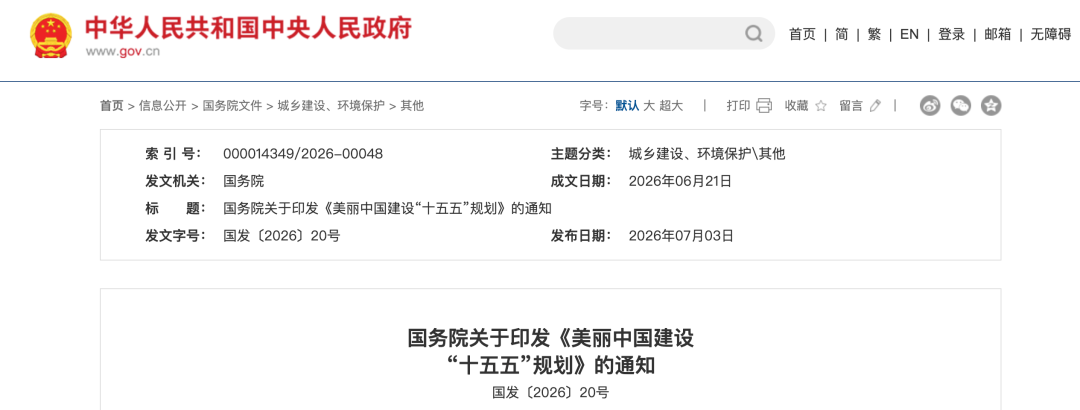Click breadcrumb 城乡建设、环境保护

click(x=331, y=105)
